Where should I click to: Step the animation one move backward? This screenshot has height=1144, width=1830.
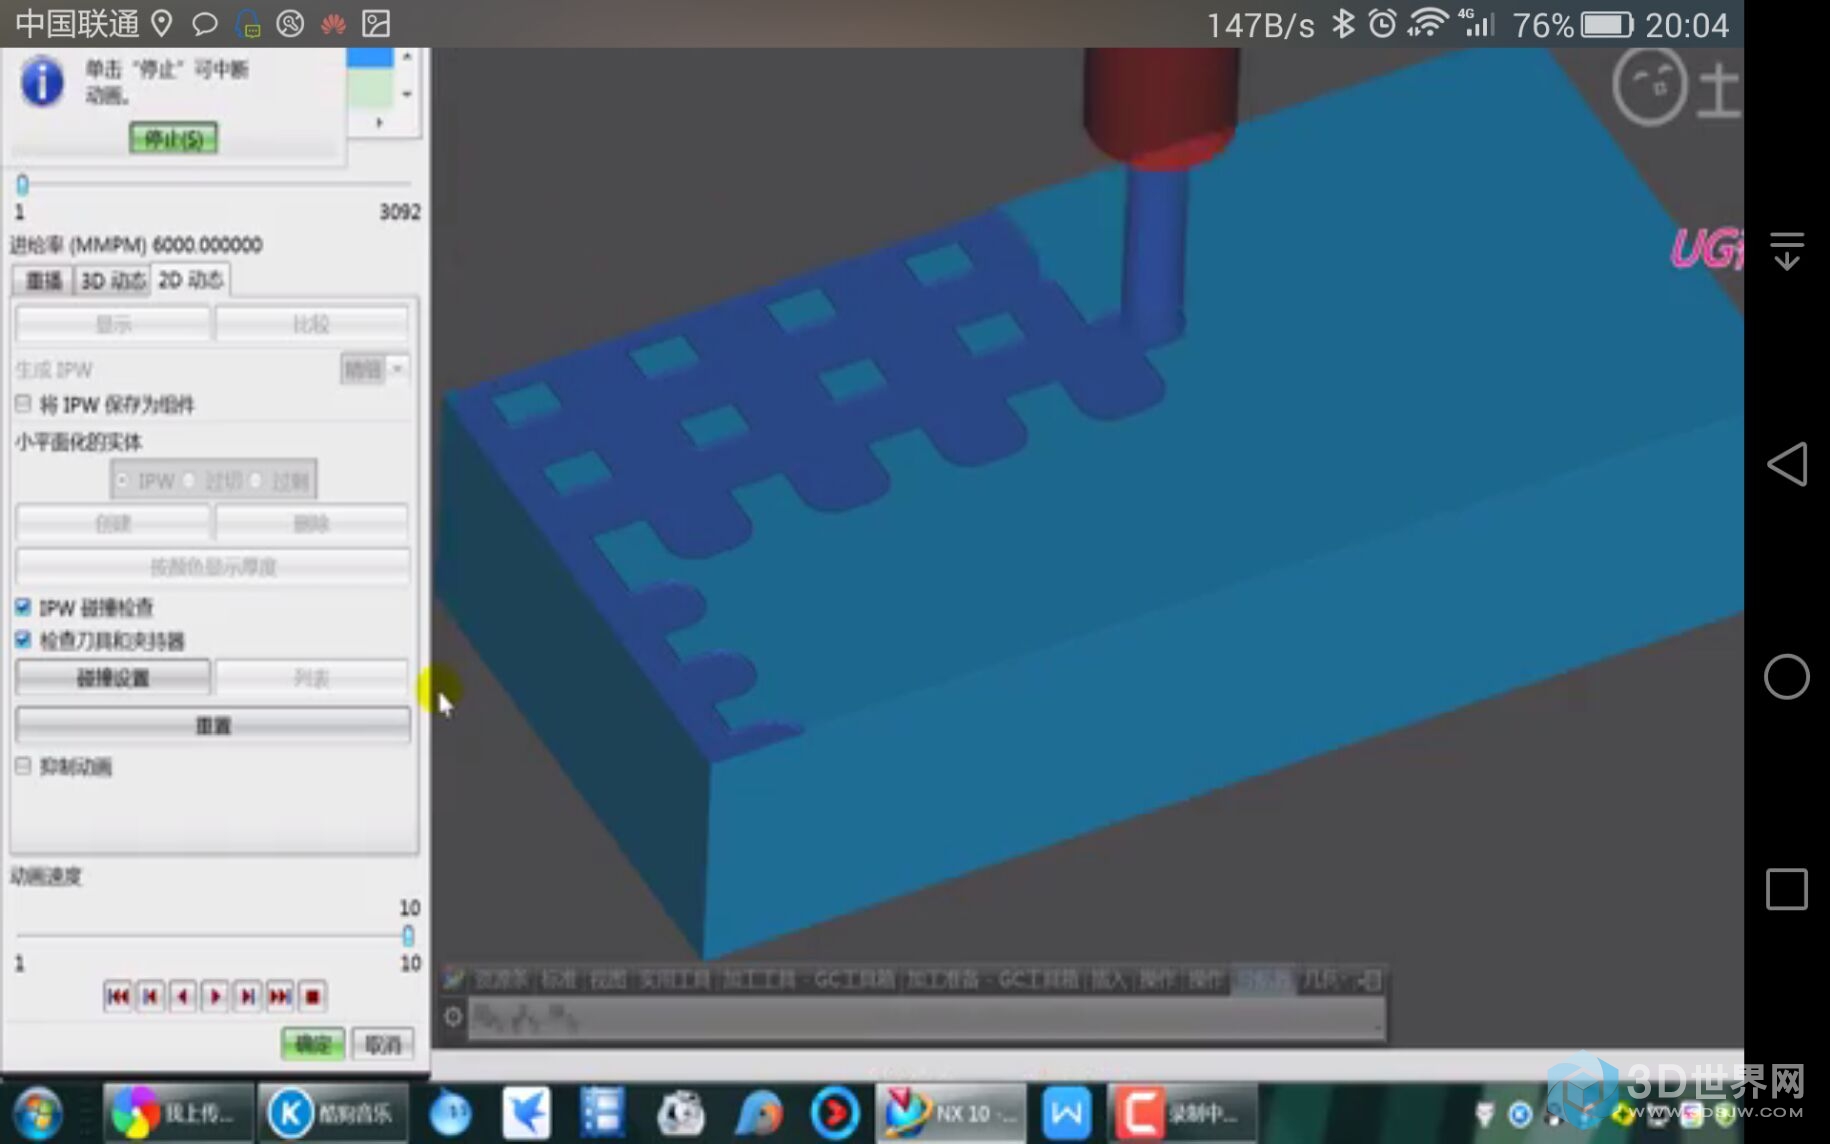pos(182,996)
